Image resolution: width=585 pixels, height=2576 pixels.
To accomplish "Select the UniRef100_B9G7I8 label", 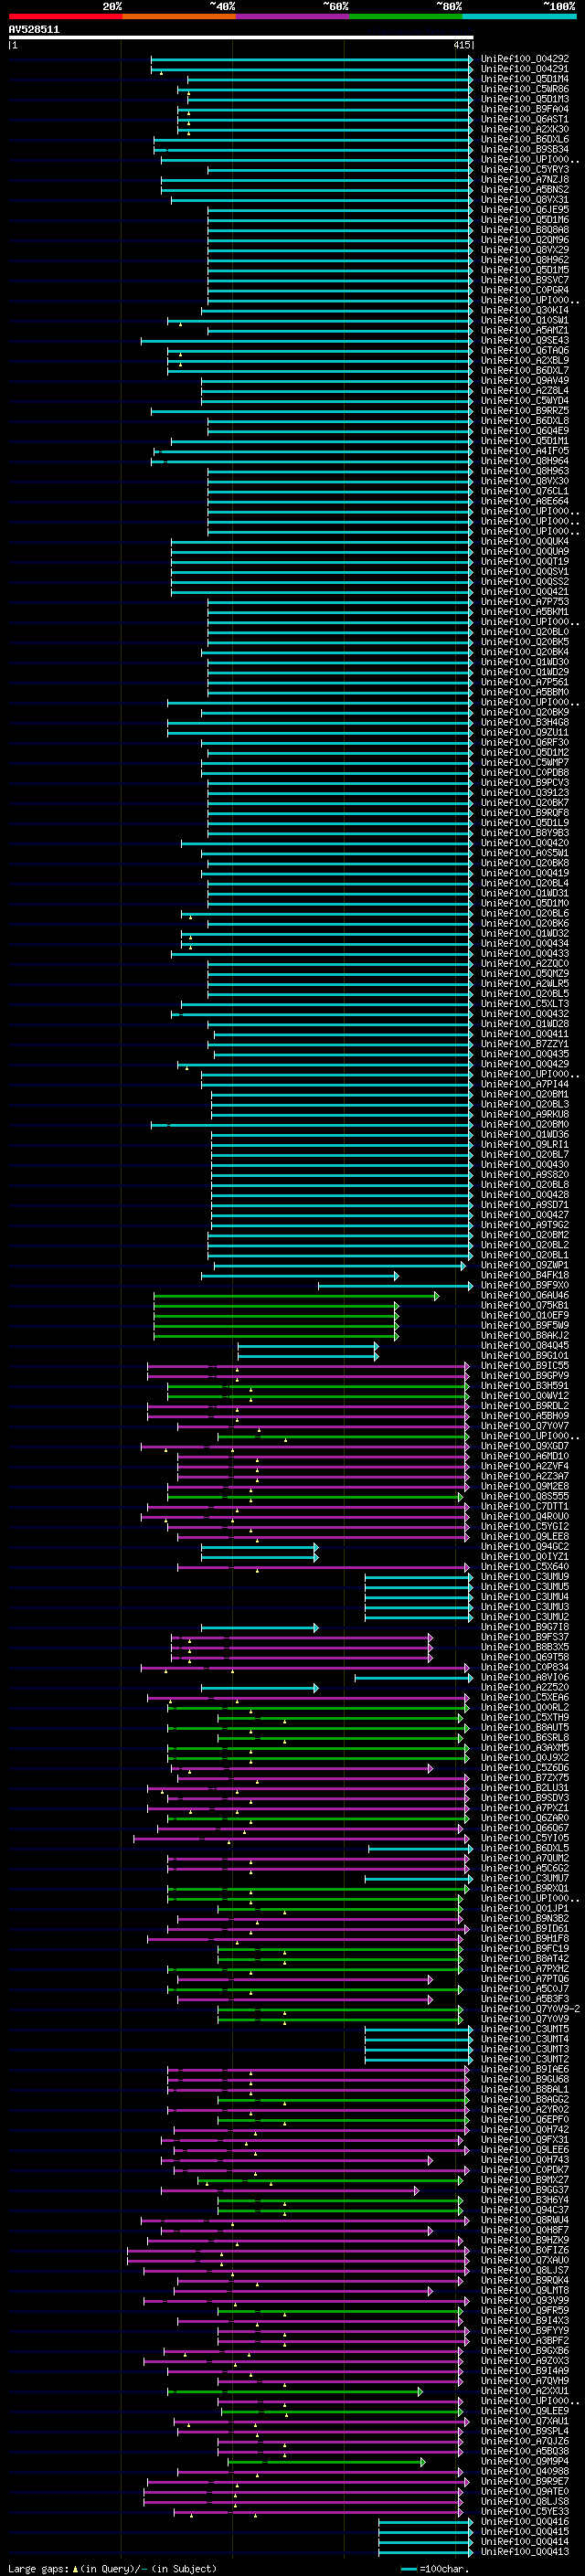I will coord(525,1627).
